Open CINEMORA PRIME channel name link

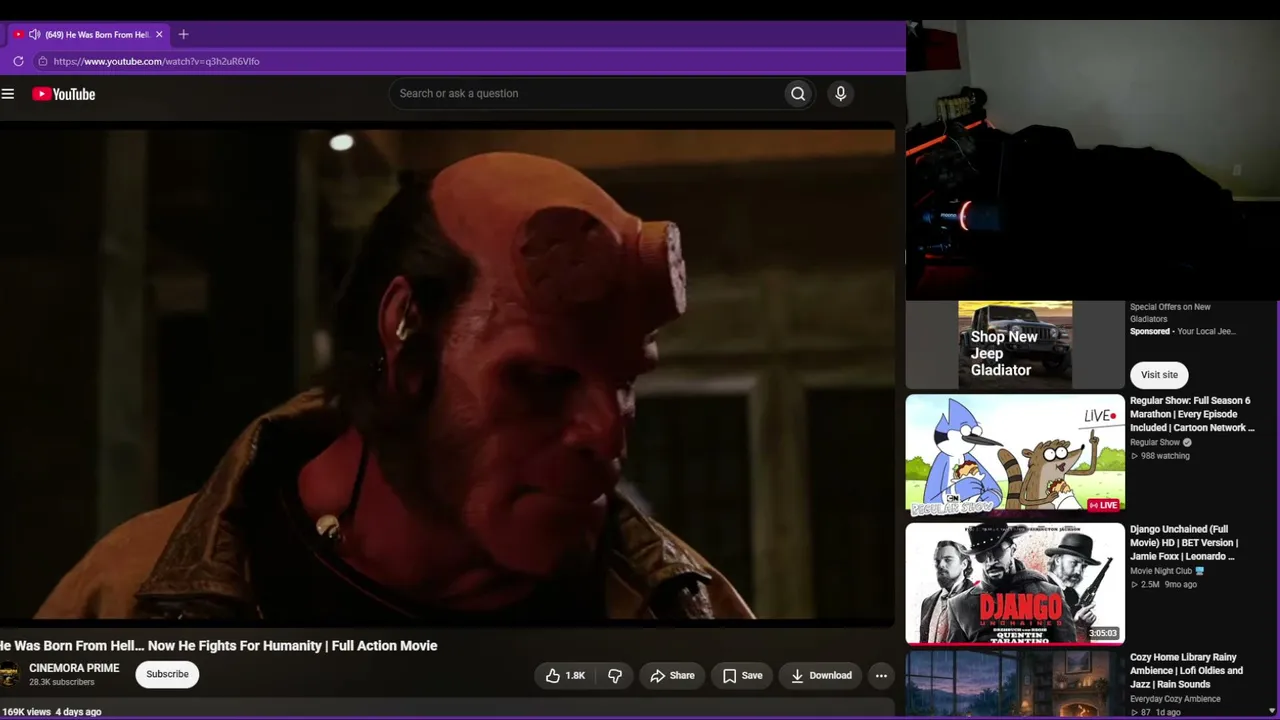(74, 668)
